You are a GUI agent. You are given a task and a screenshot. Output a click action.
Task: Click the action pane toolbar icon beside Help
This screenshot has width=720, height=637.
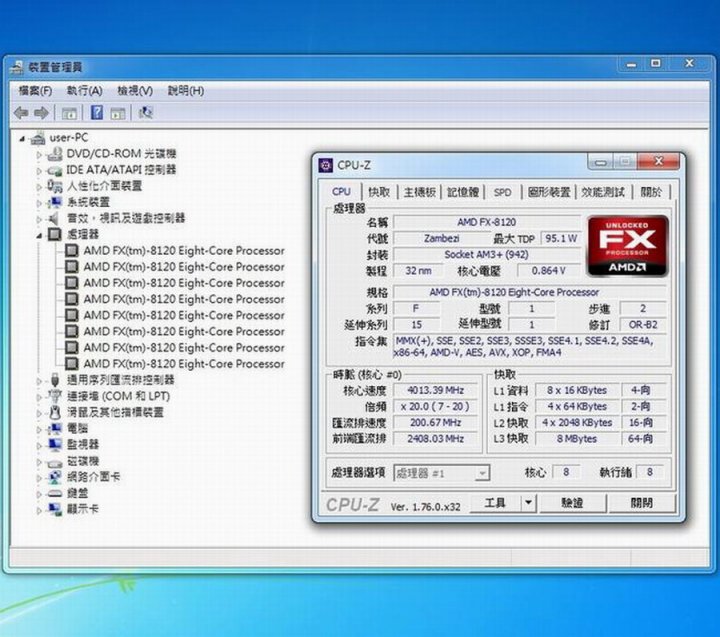pyautogui.click(x=118, y=113)
